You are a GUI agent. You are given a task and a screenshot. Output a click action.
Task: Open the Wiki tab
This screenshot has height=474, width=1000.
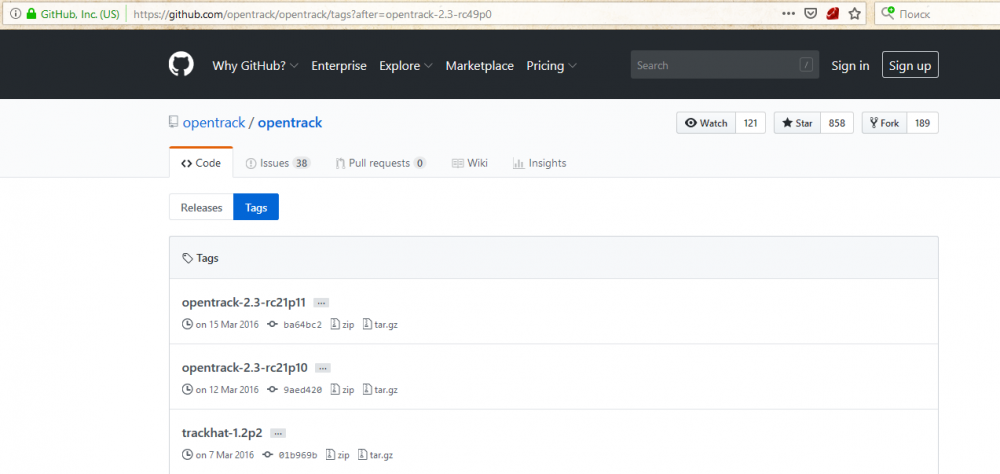click(470, 163)
